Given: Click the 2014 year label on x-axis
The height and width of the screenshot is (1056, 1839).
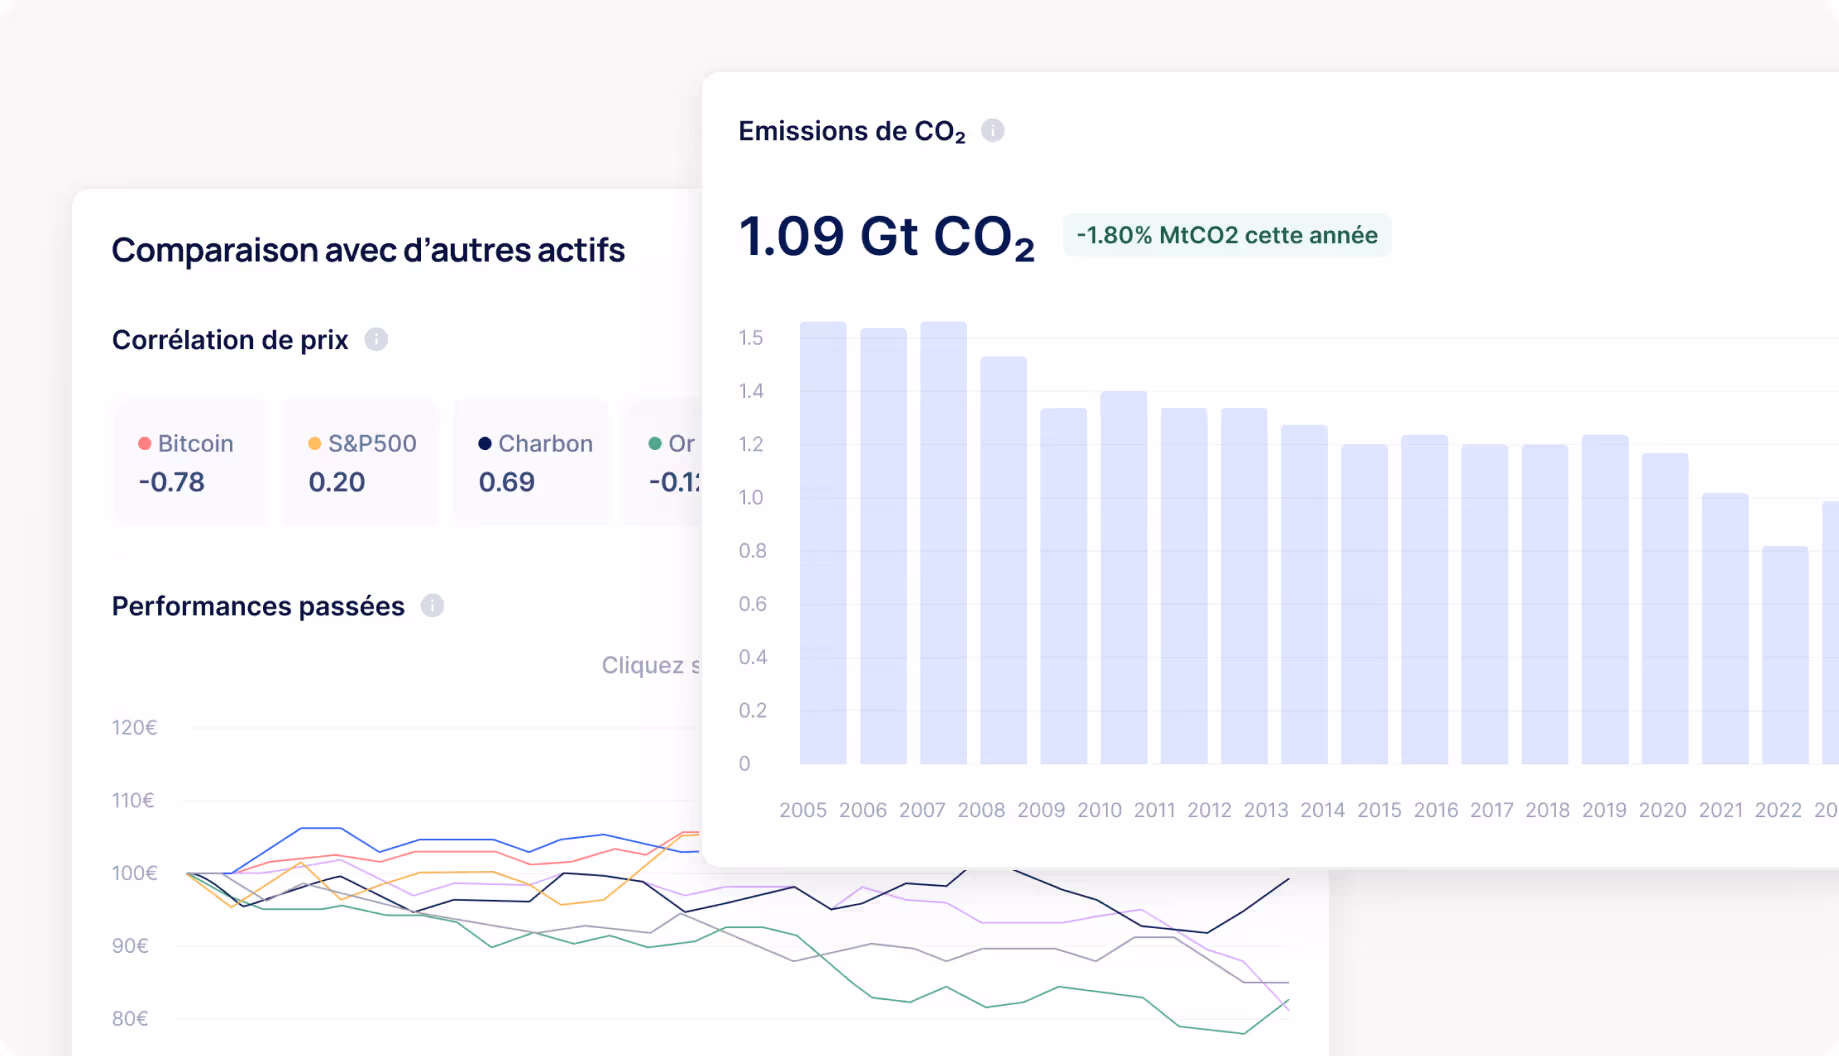Looking at the screenshot, I should point(1322,810).
